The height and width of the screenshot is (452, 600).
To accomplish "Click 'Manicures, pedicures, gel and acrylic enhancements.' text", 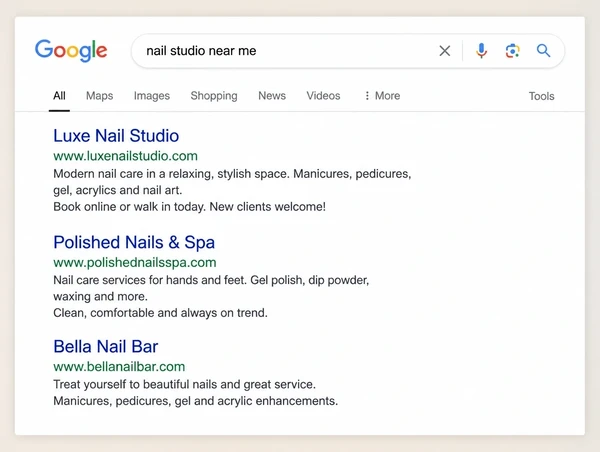I will (x=196, y=401).
